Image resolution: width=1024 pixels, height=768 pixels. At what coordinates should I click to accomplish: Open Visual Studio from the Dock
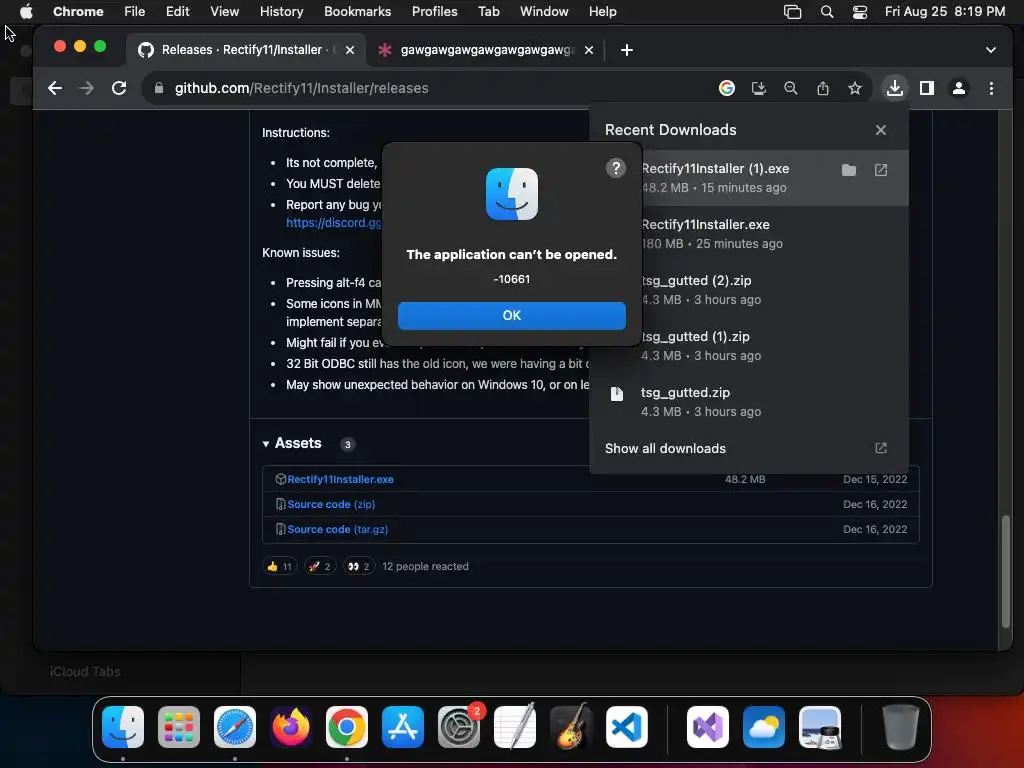click(x=708, y=727)
